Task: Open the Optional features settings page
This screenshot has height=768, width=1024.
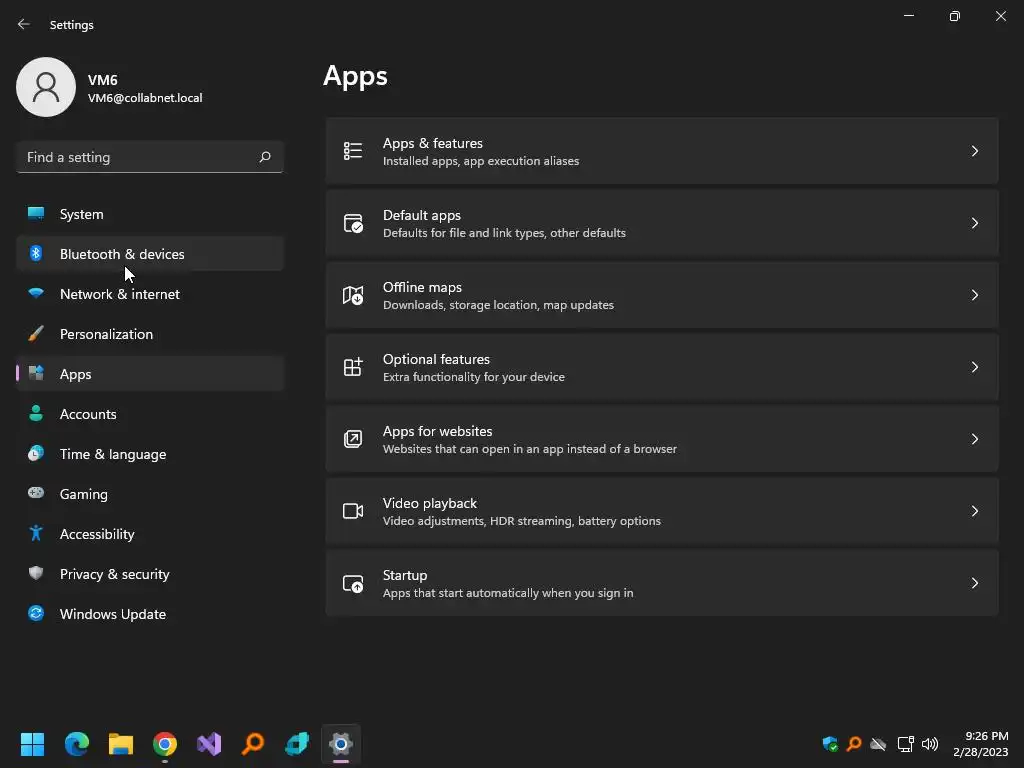Action: coord(662,367)
